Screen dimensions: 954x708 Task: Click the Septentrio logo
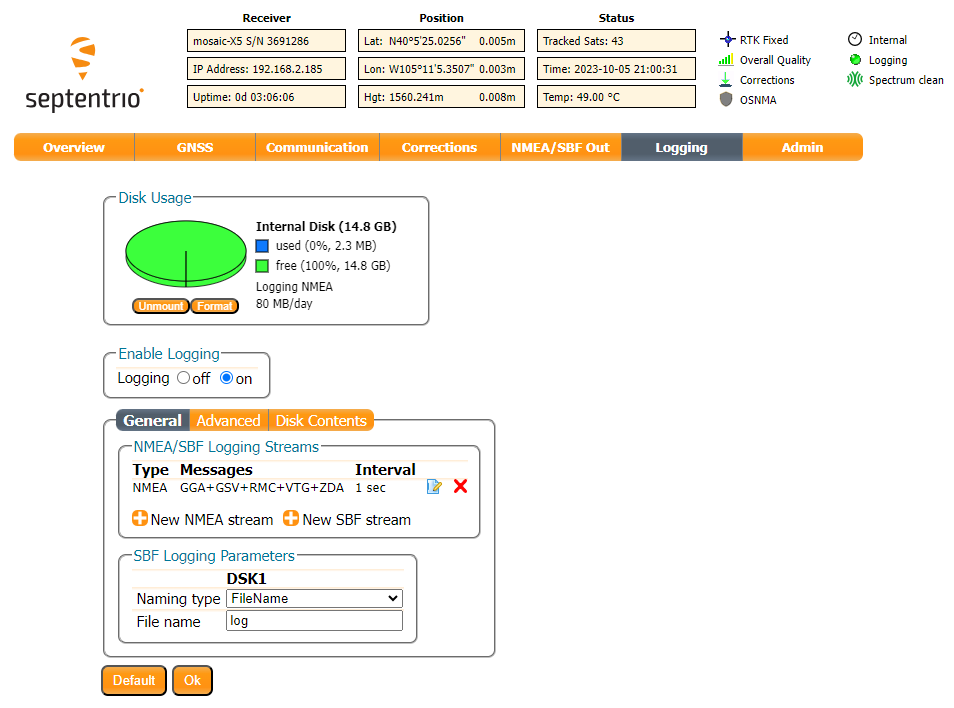pos(84,74)
